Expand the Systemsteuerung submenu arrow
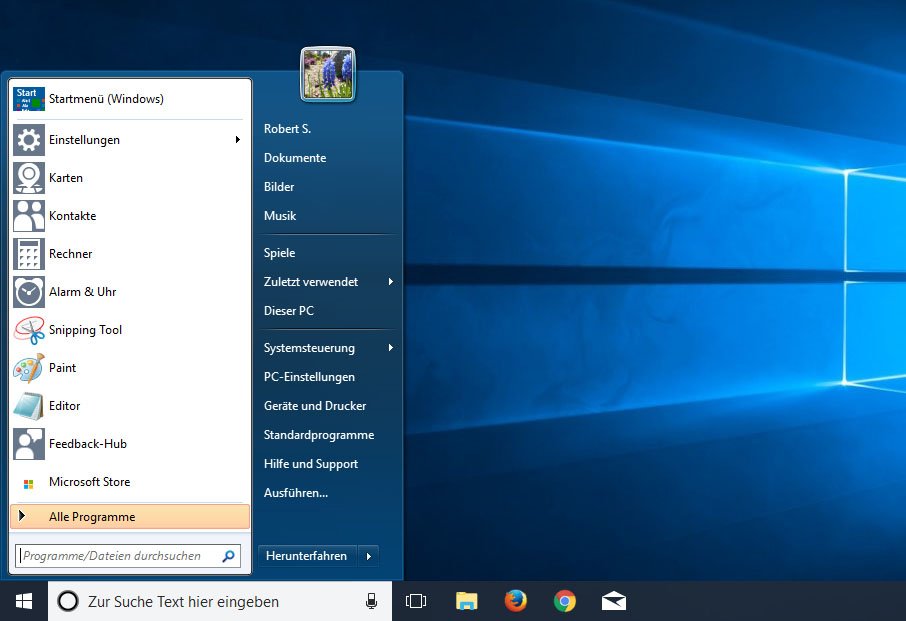Screen dimensions: 906x621 tap(391, 348)
